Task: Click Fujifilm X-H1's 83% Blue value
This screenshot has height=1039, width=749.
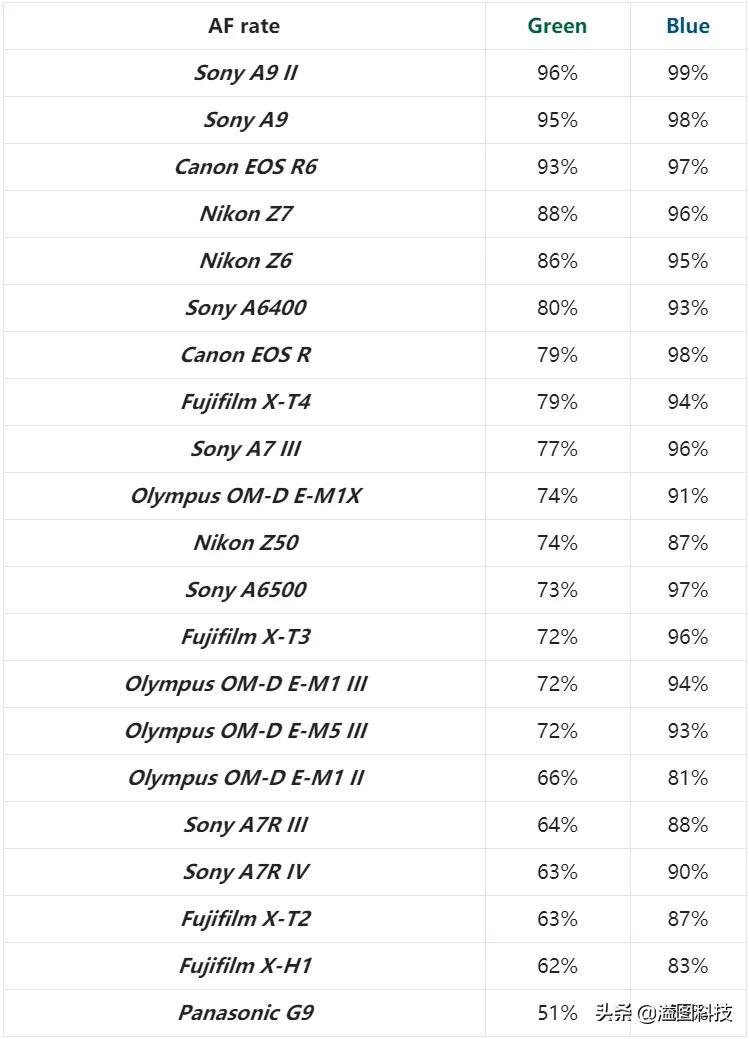Action: coord(688,966)
